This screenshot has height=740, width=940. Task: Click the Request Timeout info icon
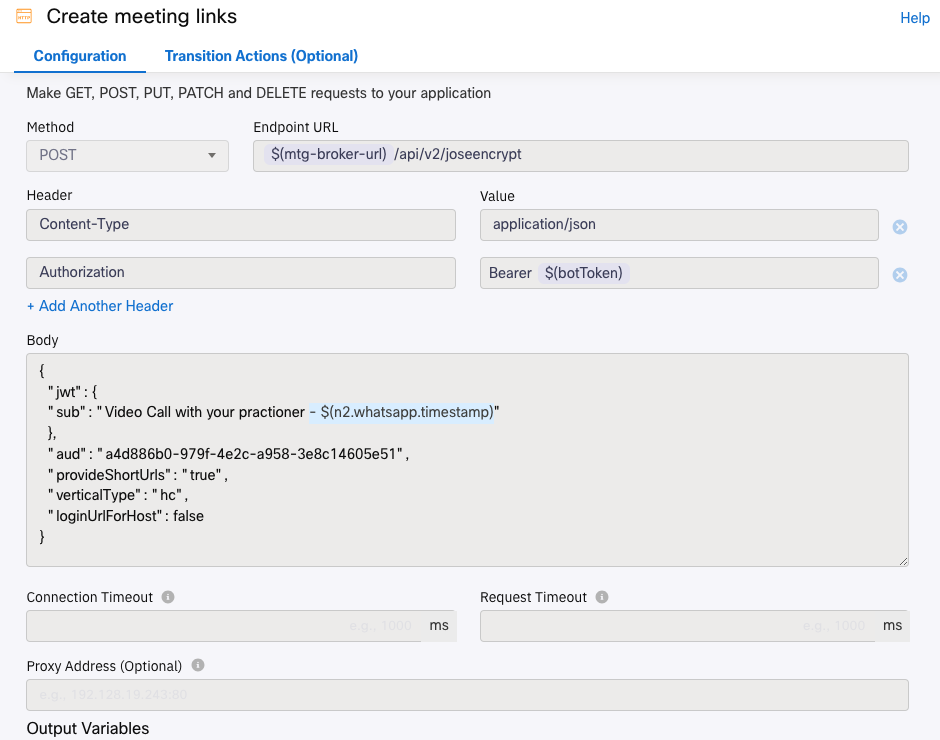point(602,597)
